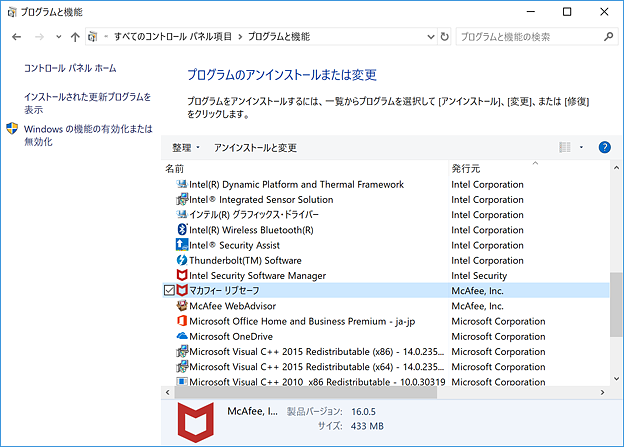Click size value 433 MB
624x447 pixels.
click(x=367, y=426)
